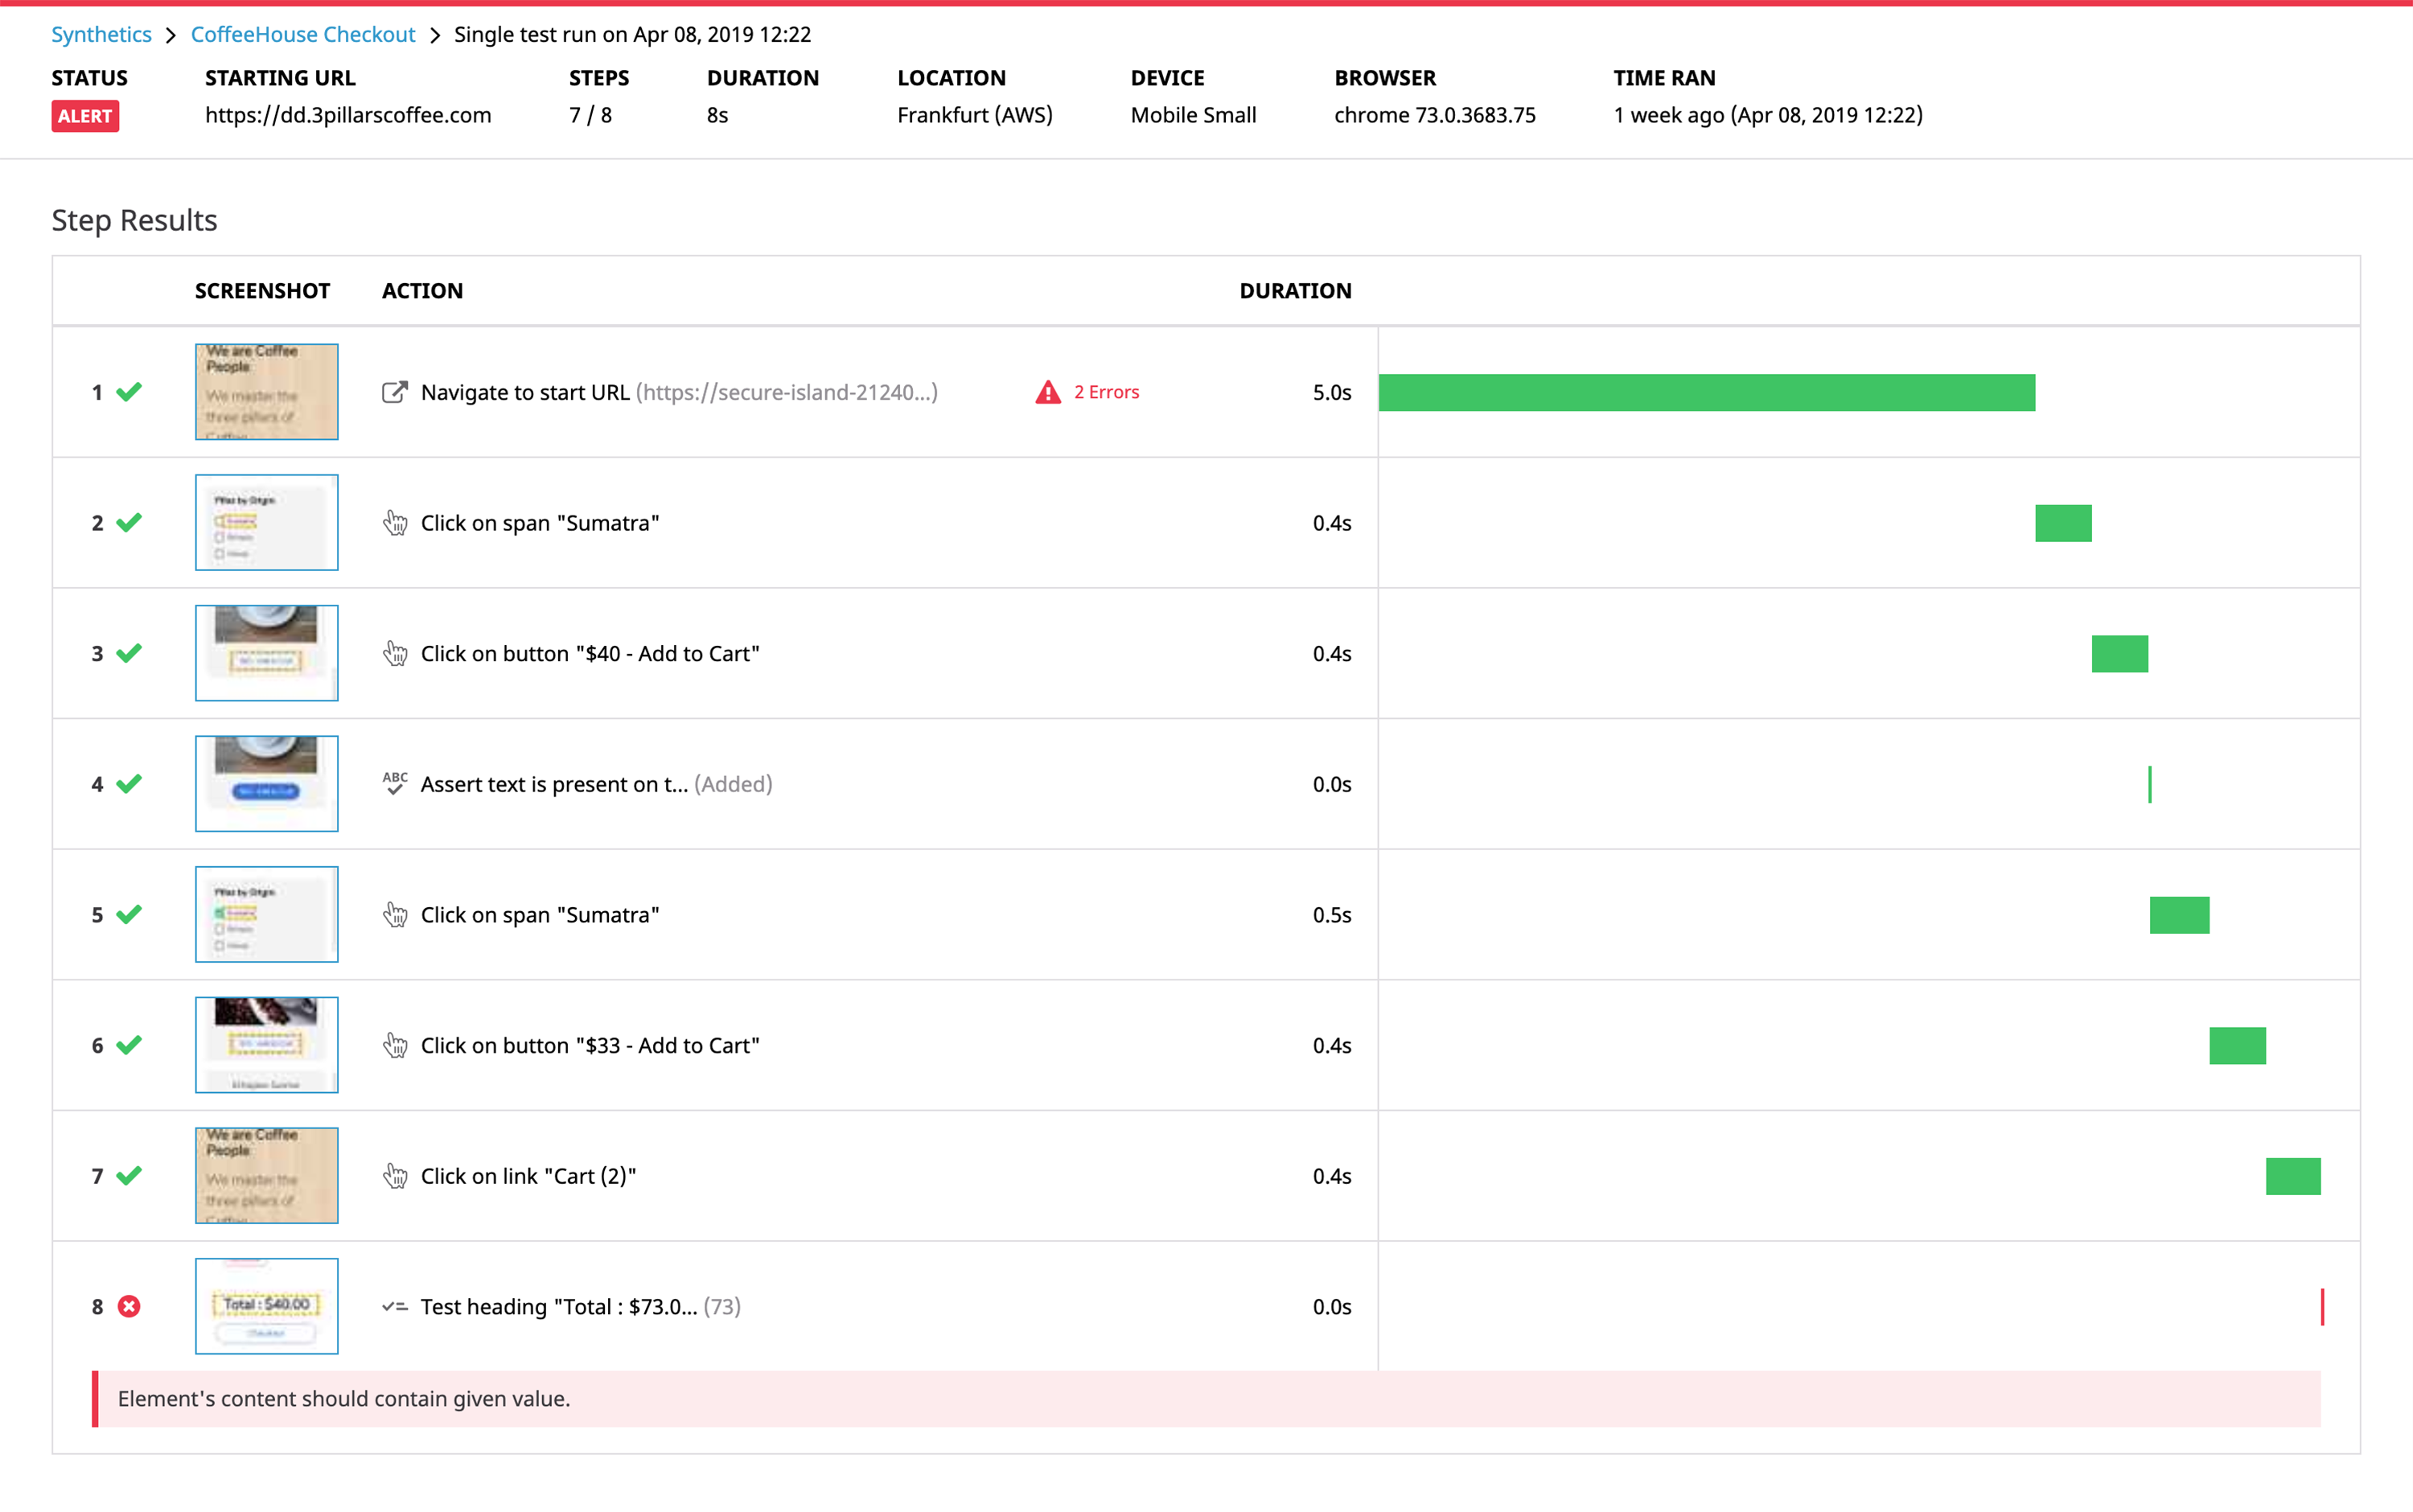Click the green checkmark for step 6

129,1045
